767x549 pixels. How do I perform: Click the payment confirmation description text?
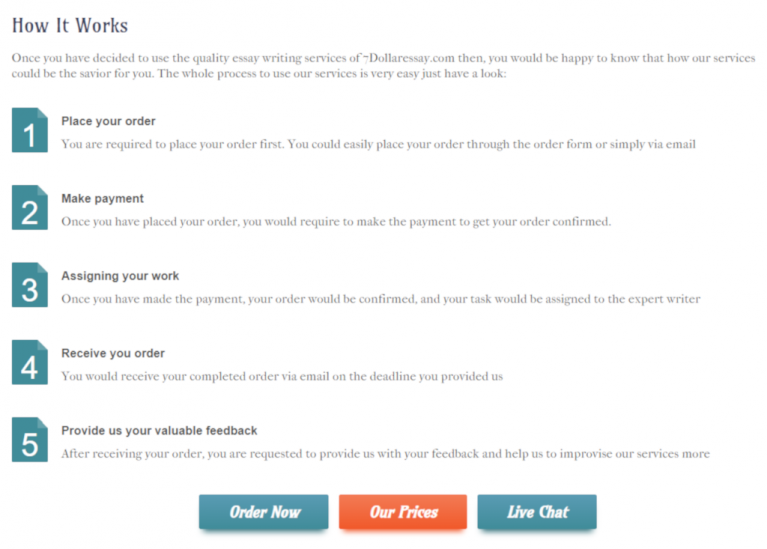point(335,221)
